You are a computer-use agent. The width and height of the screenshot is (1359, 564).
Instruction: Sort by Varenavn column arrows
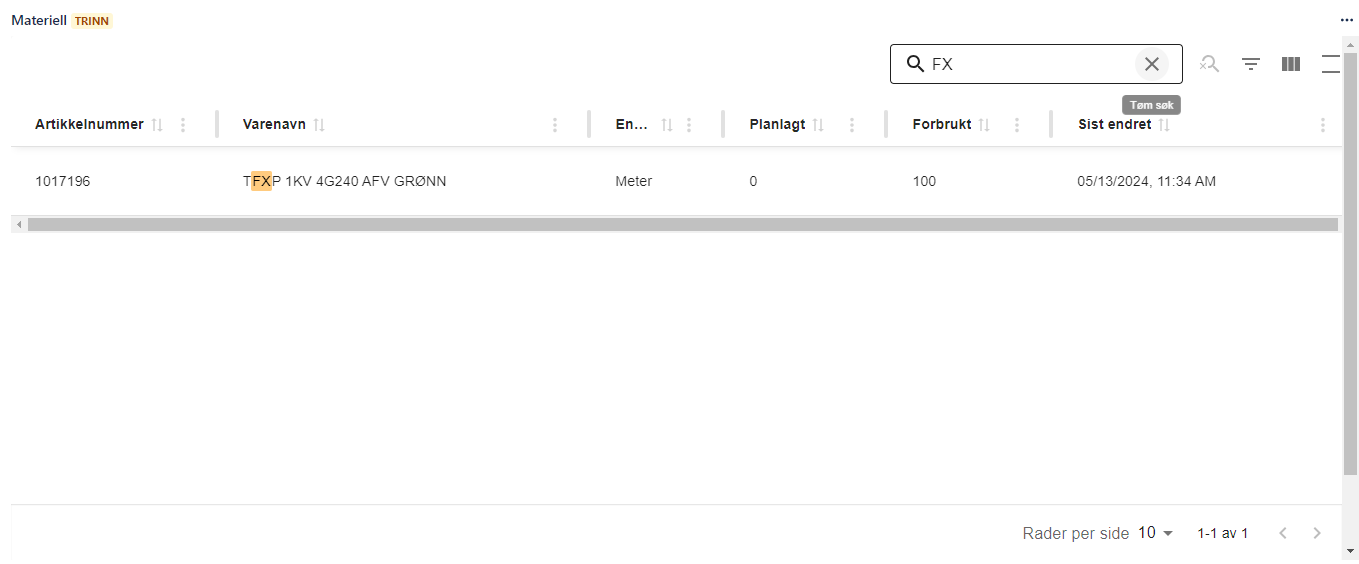coord(319,125)
